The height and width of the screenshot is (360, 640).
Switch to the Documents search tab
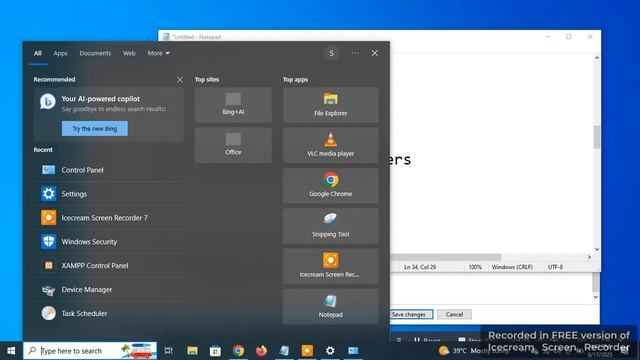[x=95, y=53]
